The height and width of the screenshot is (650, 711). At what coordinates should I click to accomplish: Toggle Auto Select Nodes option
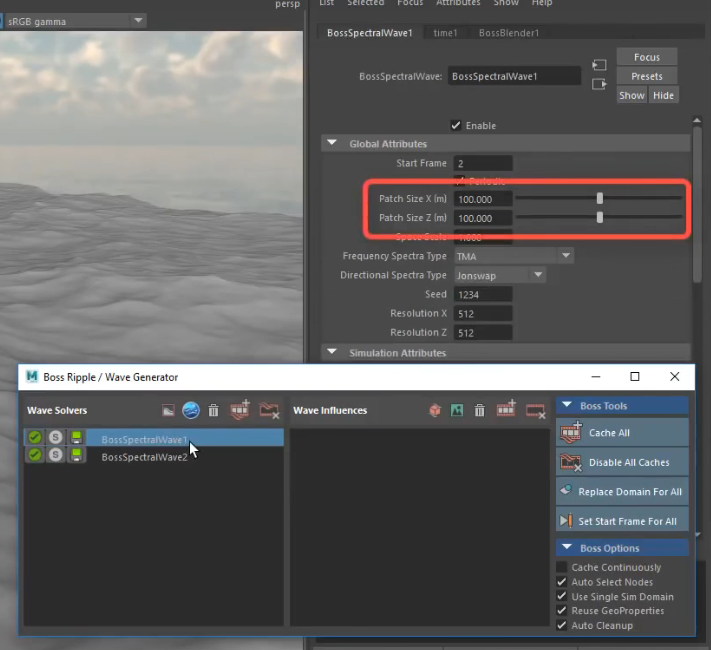[x=561, y=582]
